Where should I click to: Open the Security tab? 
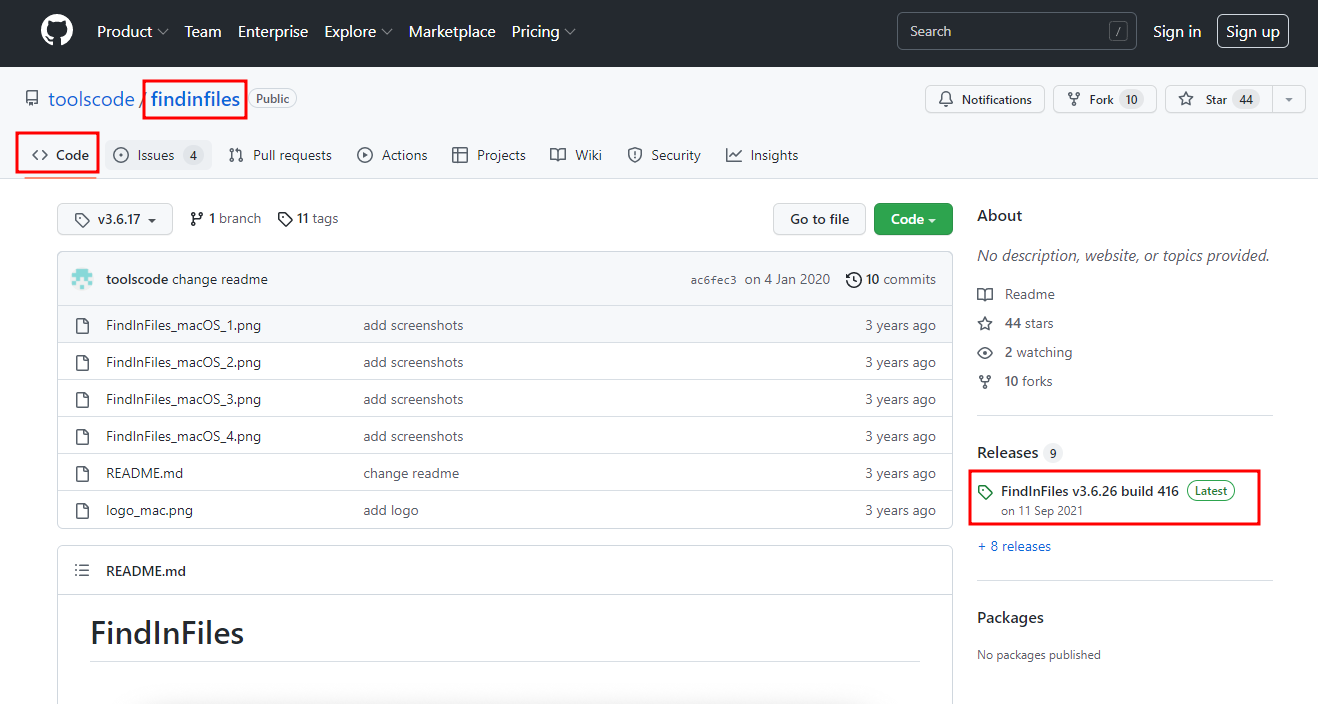tap(664, 155)
